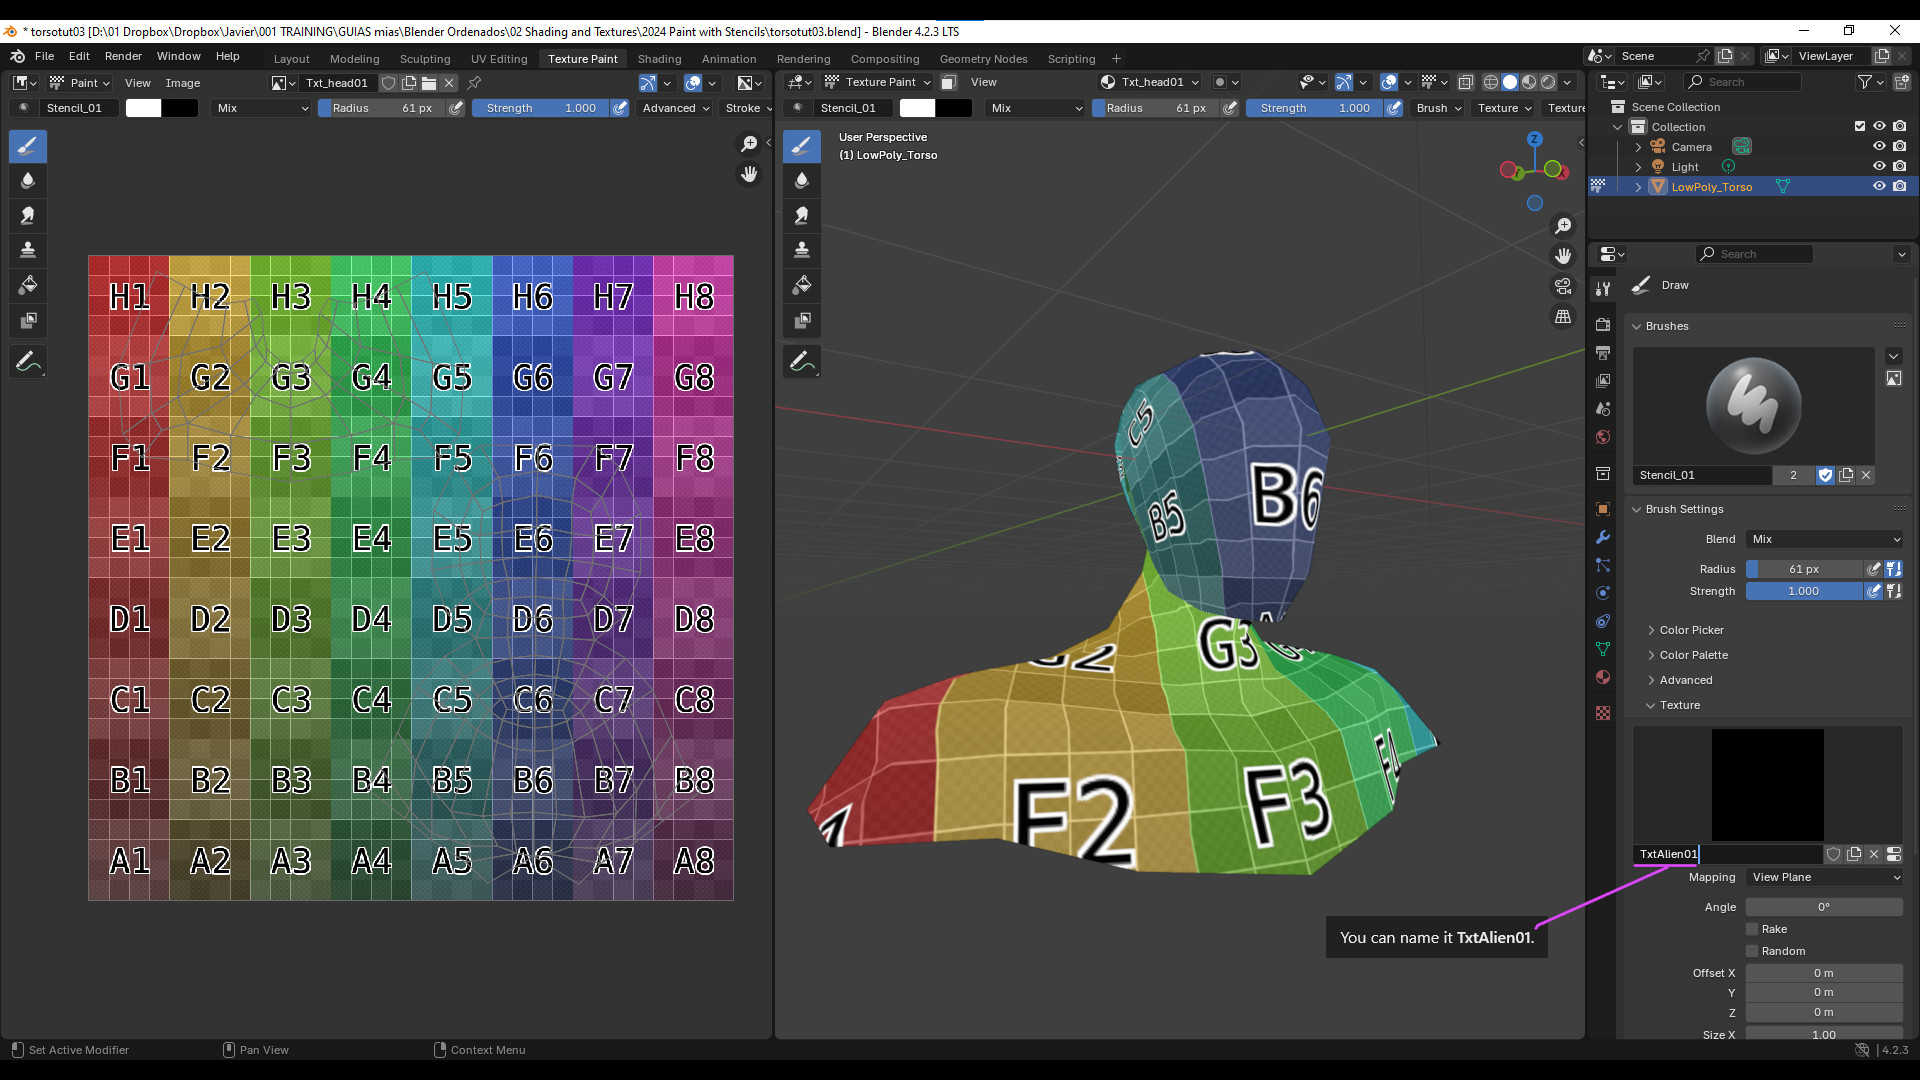Select the Fill bucket tool in the image editor toolbar
The width and height of the screenshot is (1920, 1080).
click(x=28, y=286)
